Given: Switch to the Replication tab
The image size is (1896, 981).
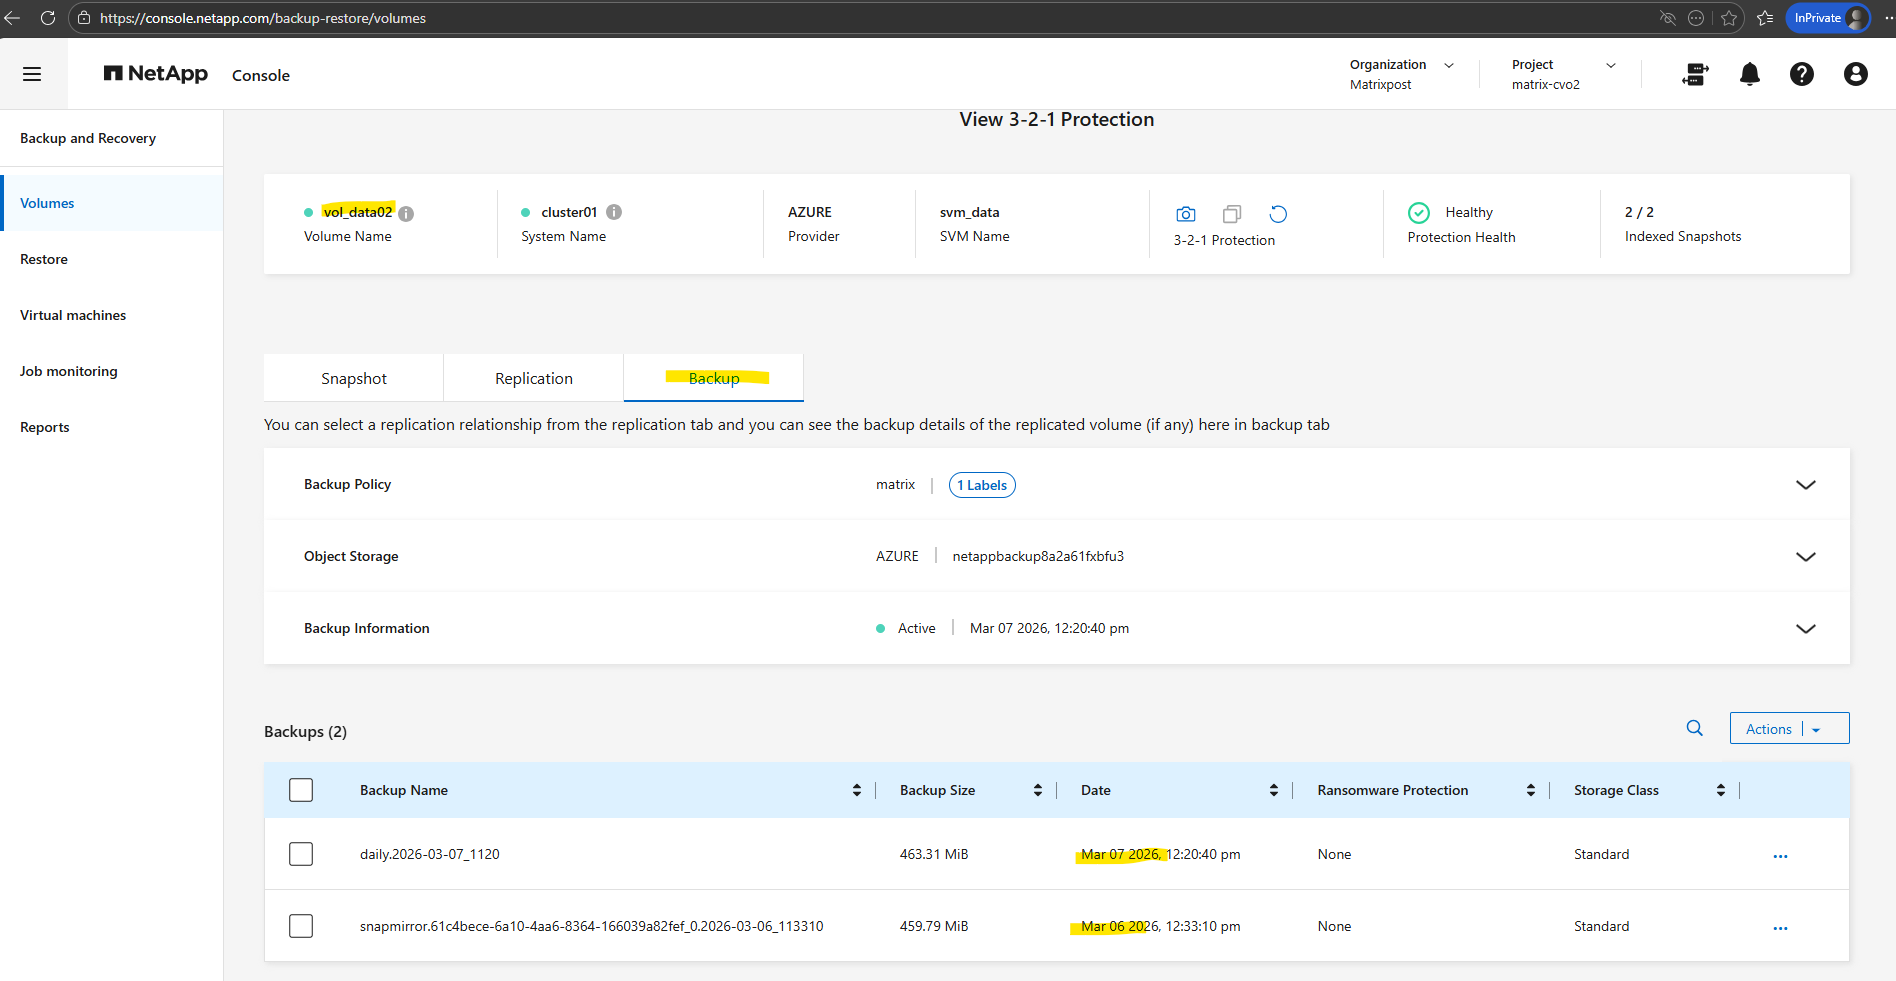Looking at the screenshot, I should pos(534,378).
